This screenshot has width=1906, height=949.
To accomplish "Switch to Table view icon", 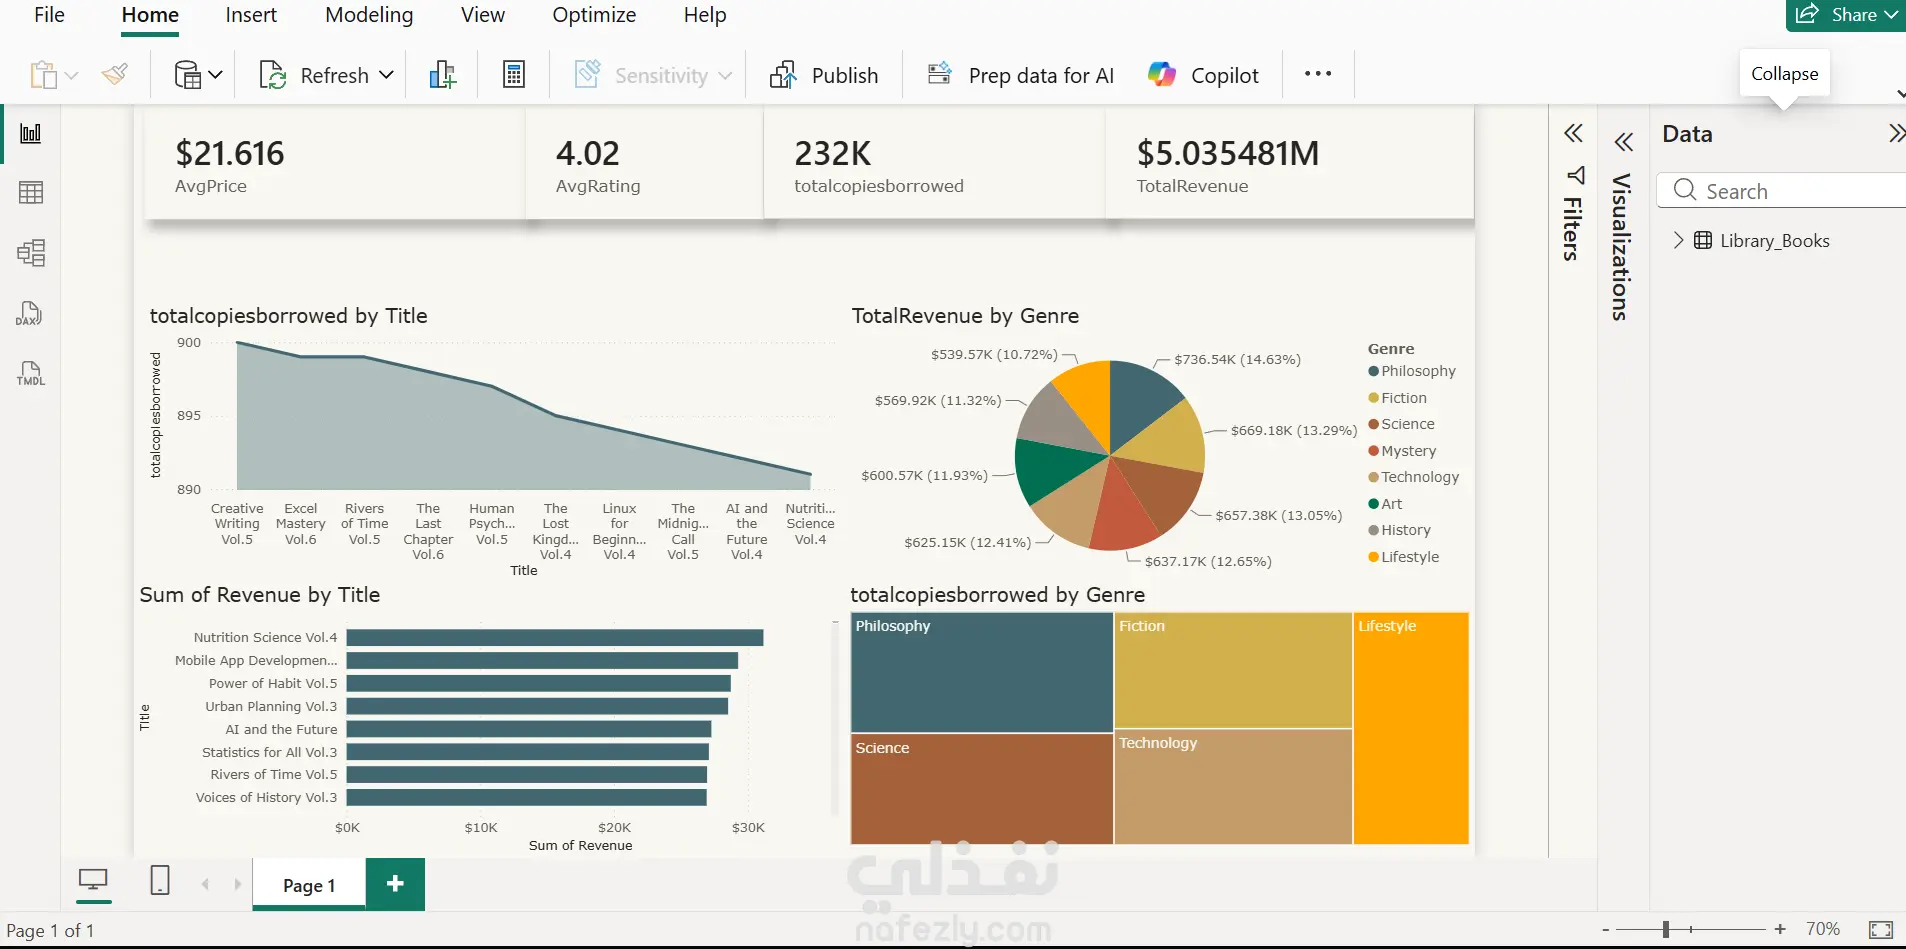I will (31, 193).
